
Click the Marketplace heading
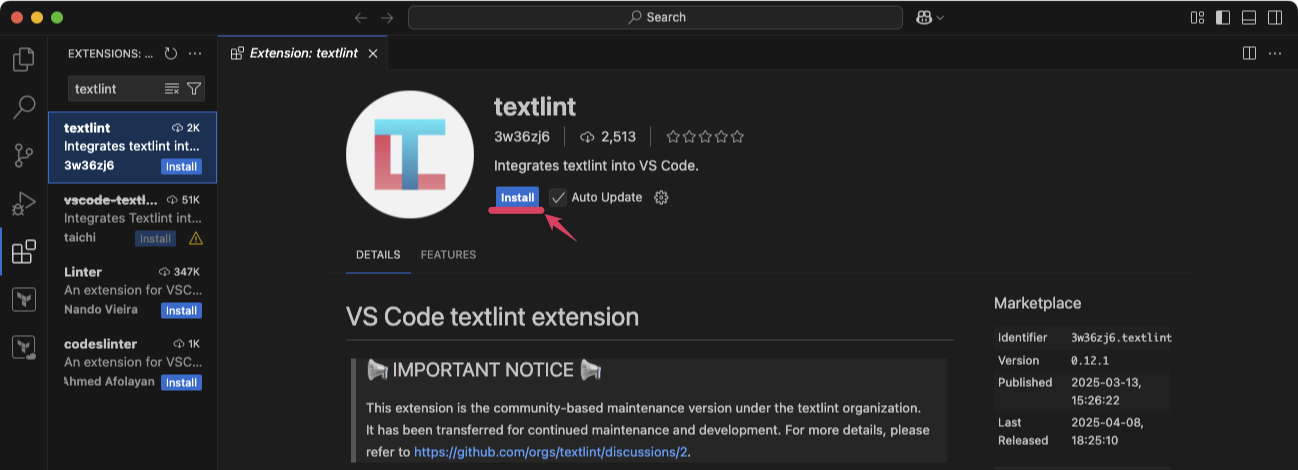(1037, 303)
